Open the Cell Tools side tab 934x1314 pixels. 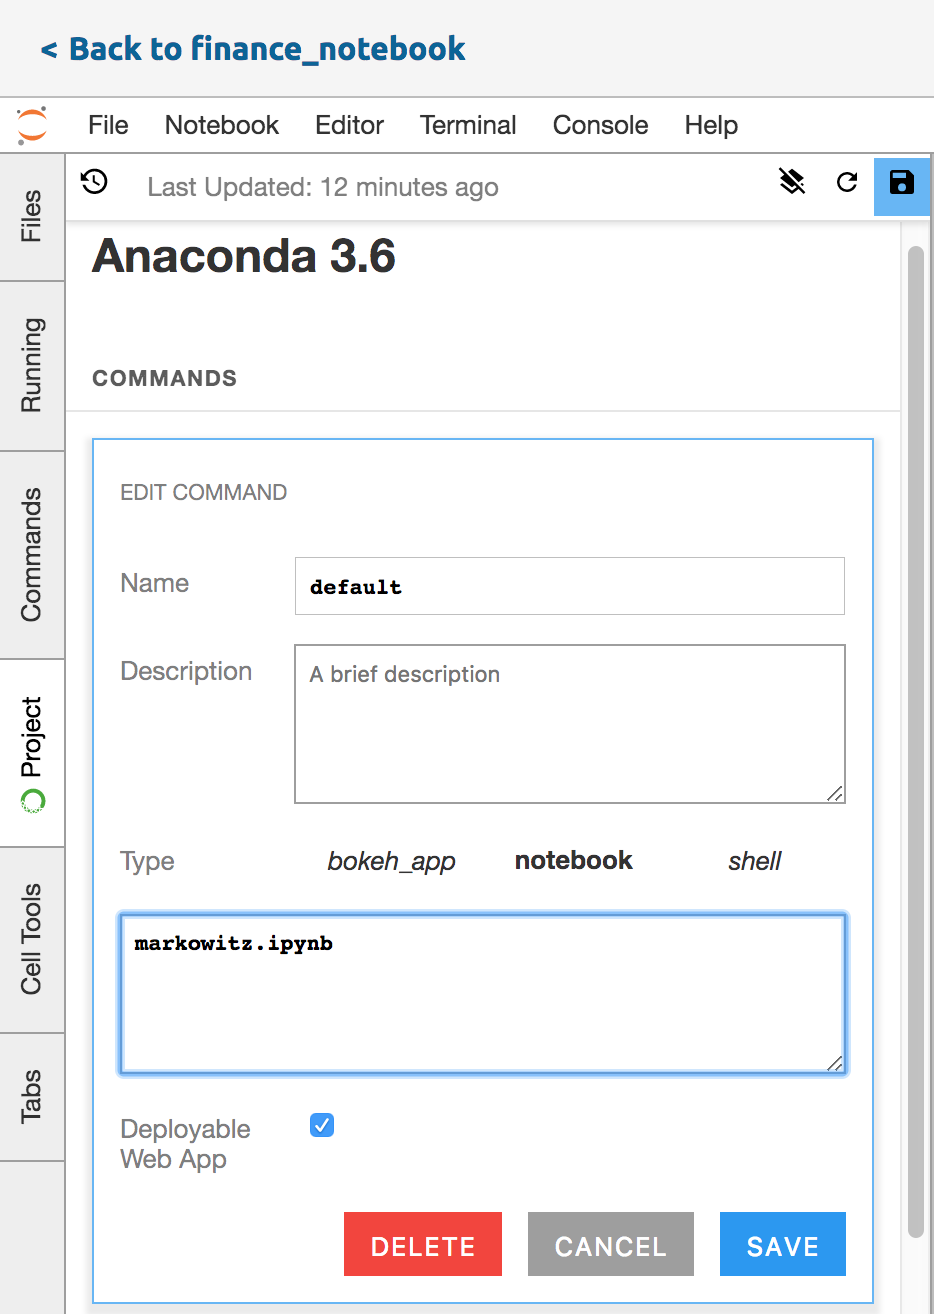pos(32,939)
